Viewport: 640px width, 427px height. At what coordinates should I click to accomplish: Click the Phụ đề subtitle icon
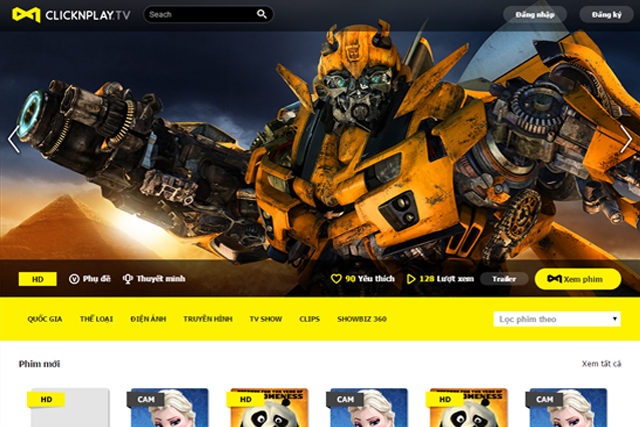click(74, 279)
